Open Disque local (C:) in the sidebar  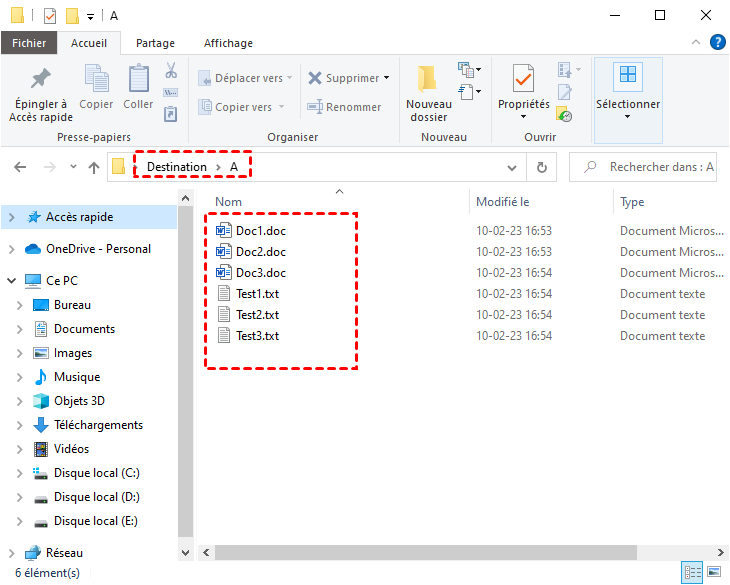pos(96,473)
